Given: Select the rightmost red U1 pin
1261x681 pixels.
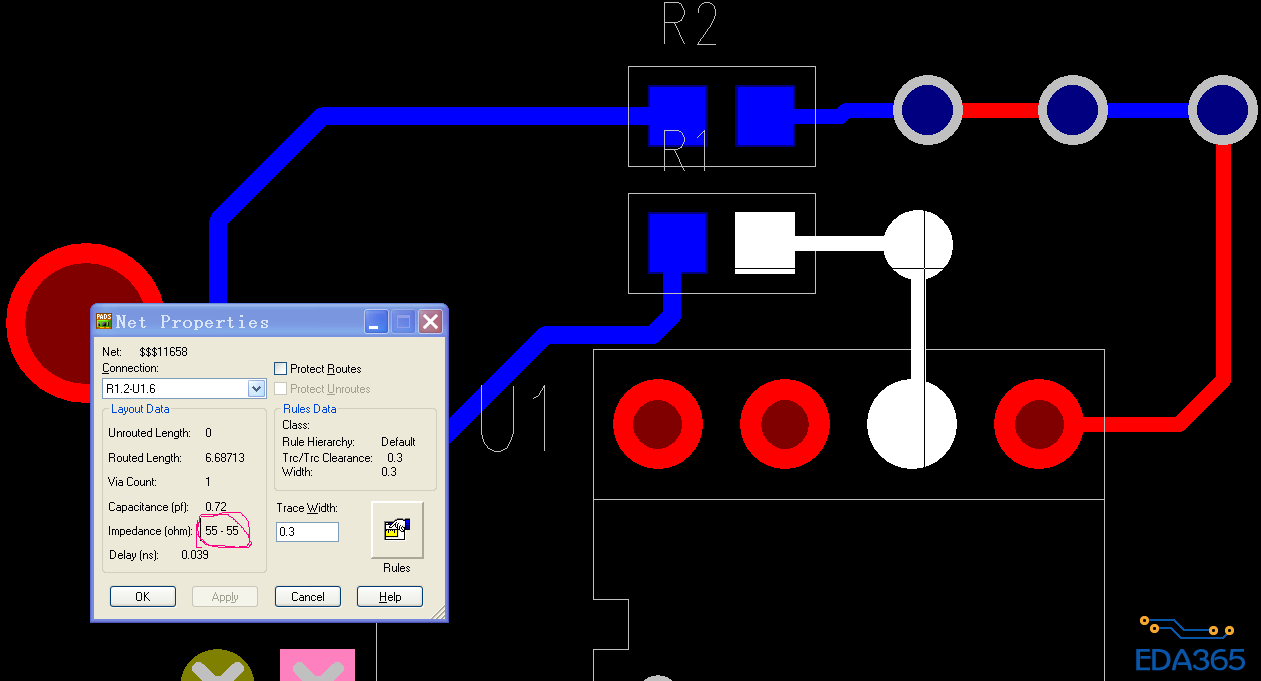Looking at the screenshot, I should [1039, 424].
